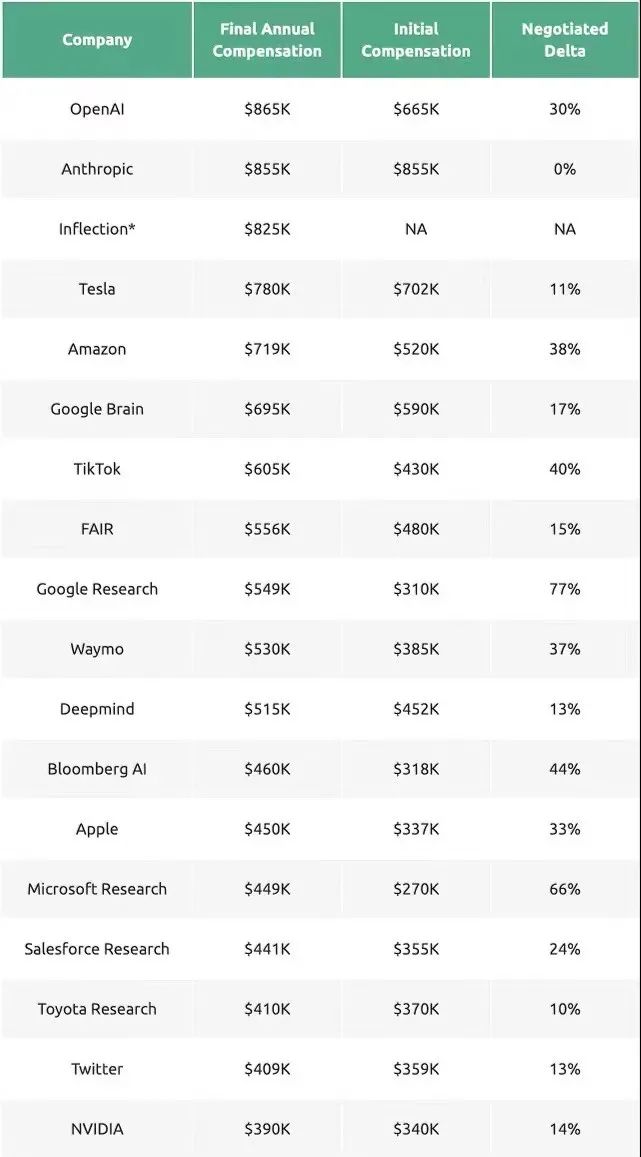Select TikTok's $430K initial compensation

[416, 469]
